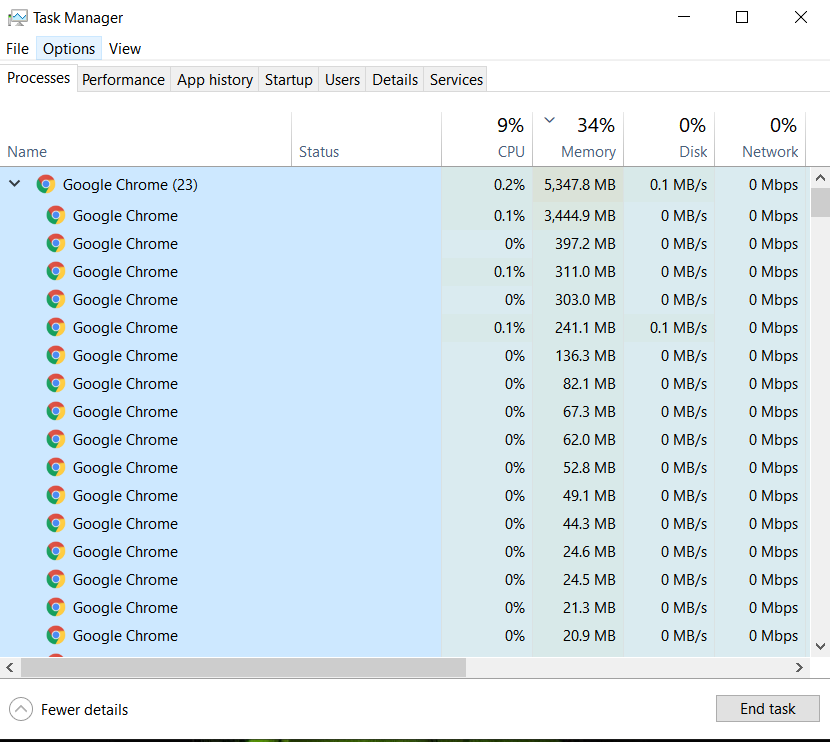Click Chrome icon in the 82.1 MB row
The image size is (830, 742).
point(56,383)
